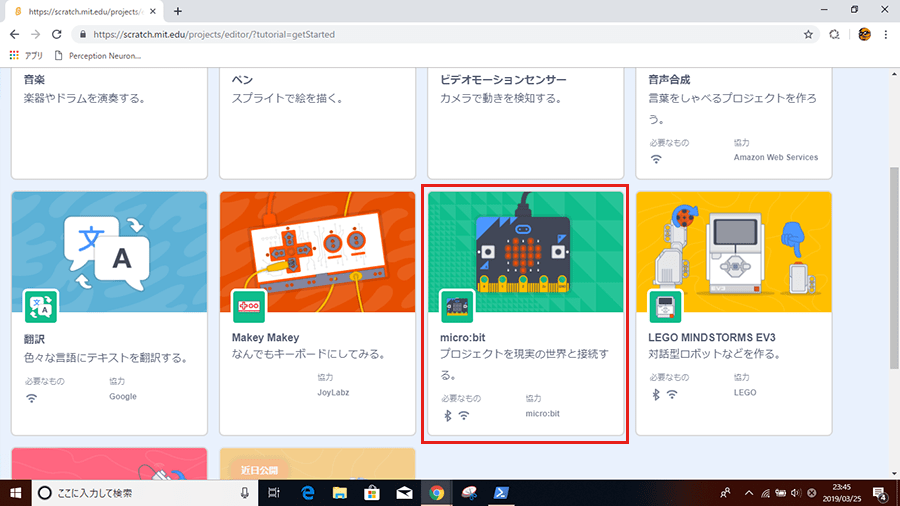
Task: Open the LEGO MINDSTORMS EV3 illustration
Action: tap(734, 252)
